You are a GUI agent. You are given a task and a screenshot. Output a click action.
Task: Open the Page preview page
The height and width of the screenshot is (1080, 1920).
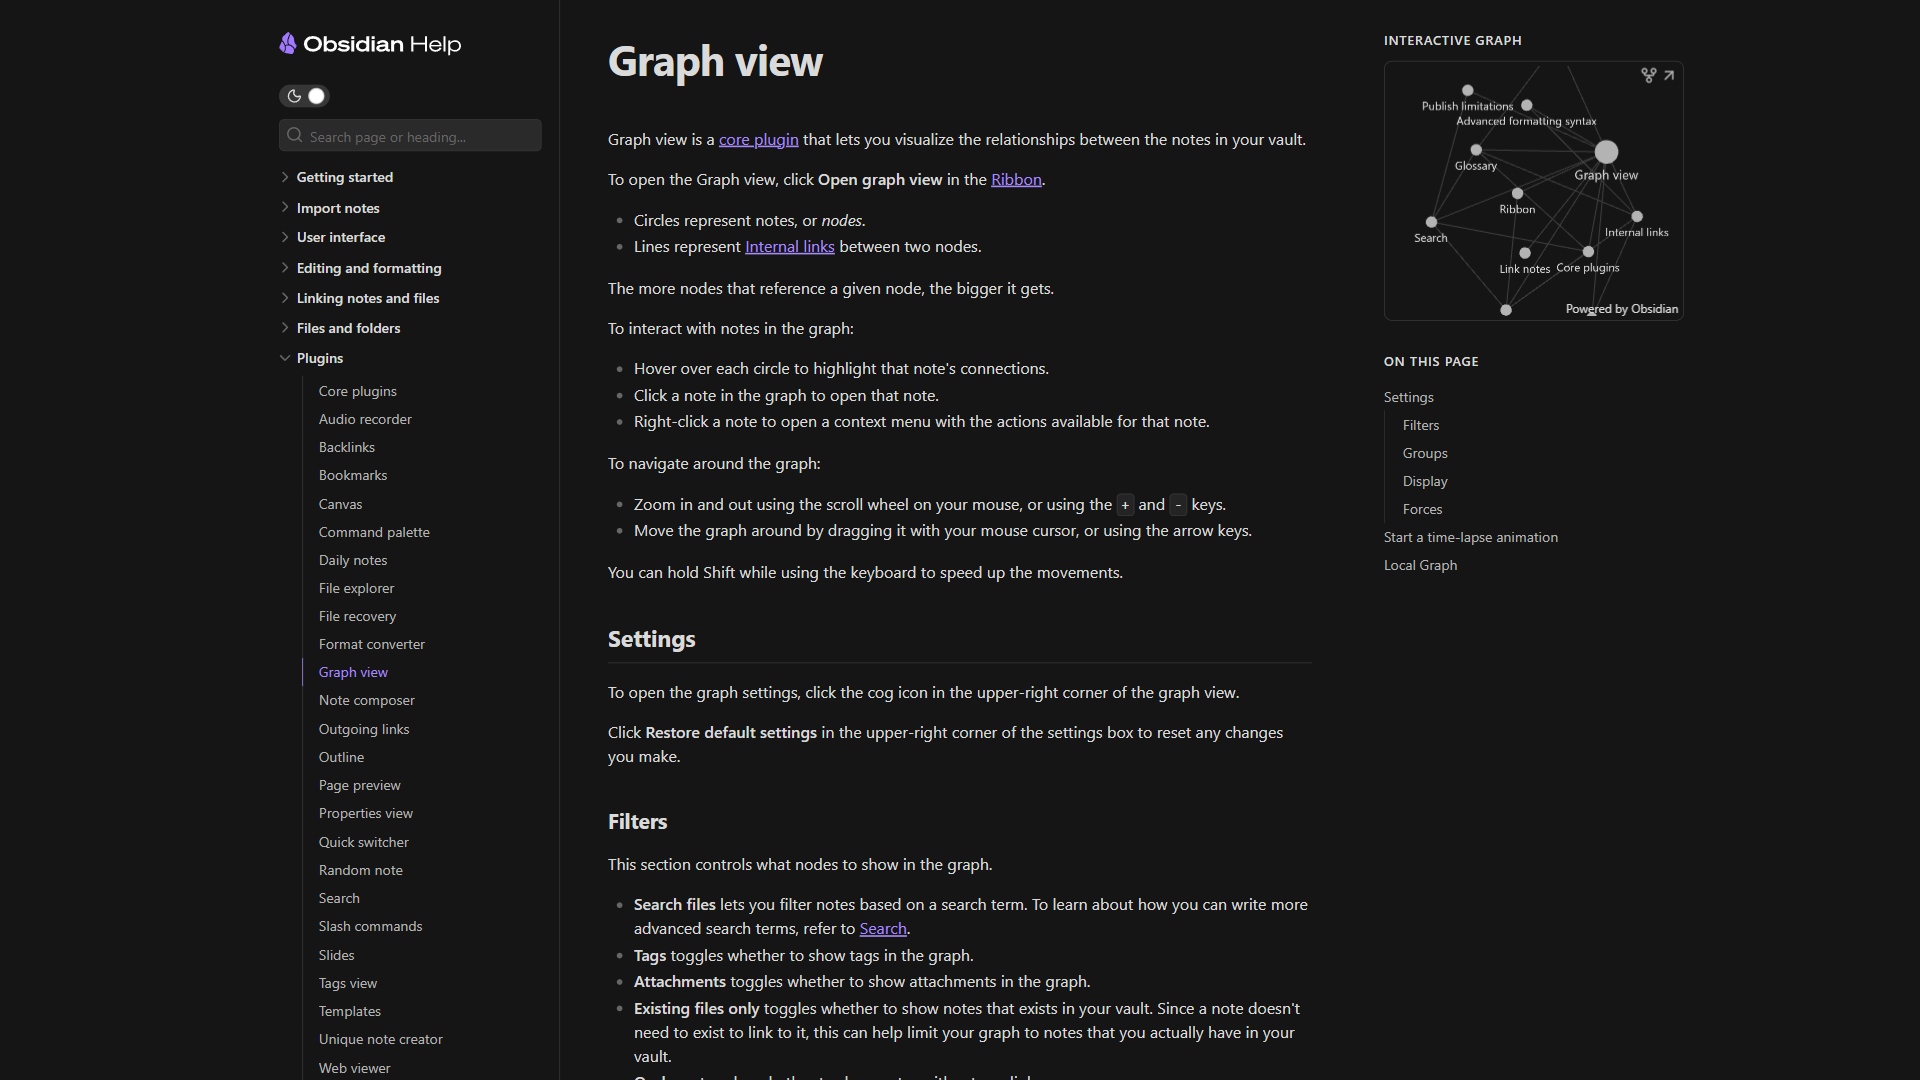coord(360,785)
